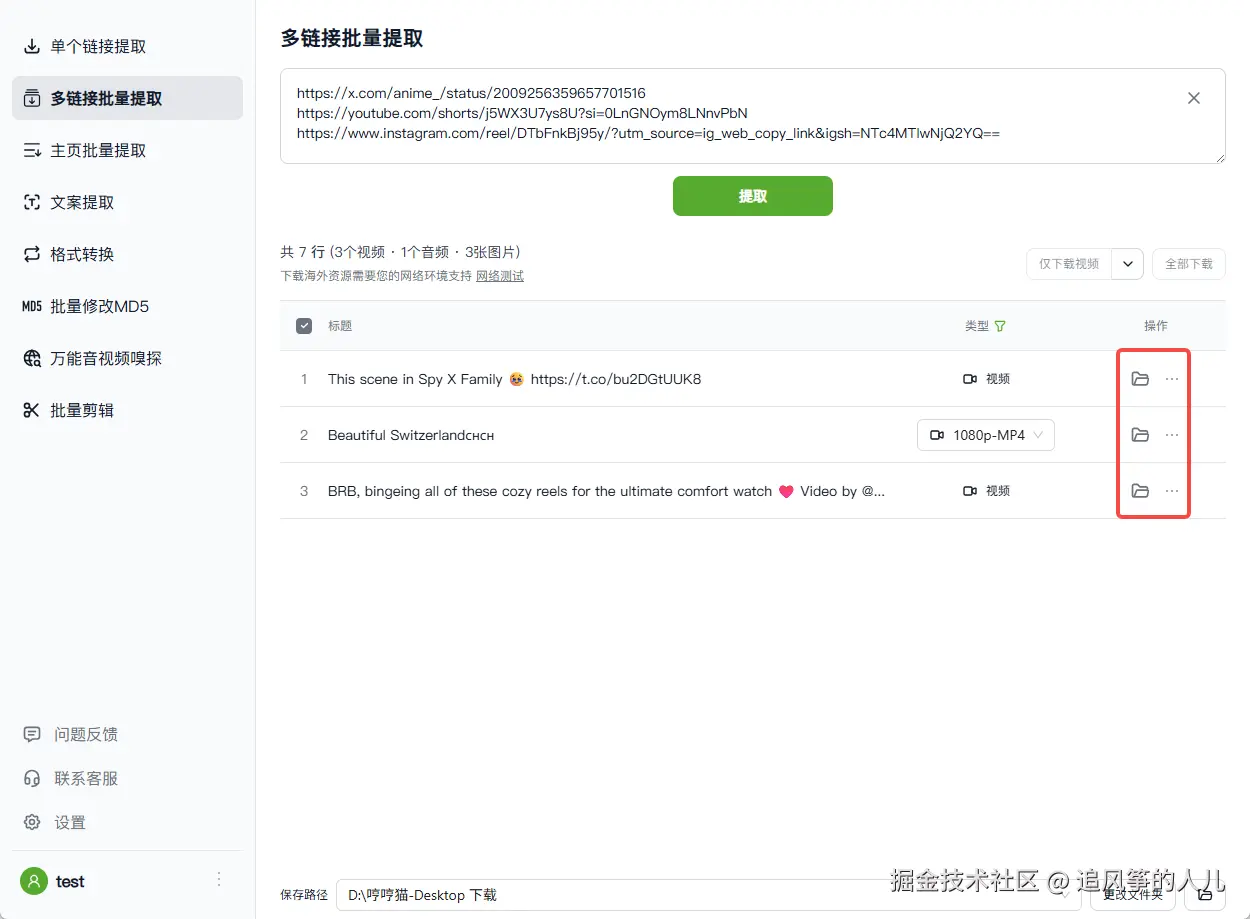
Task: Click the green 提取 button
Action: [752, 196]
